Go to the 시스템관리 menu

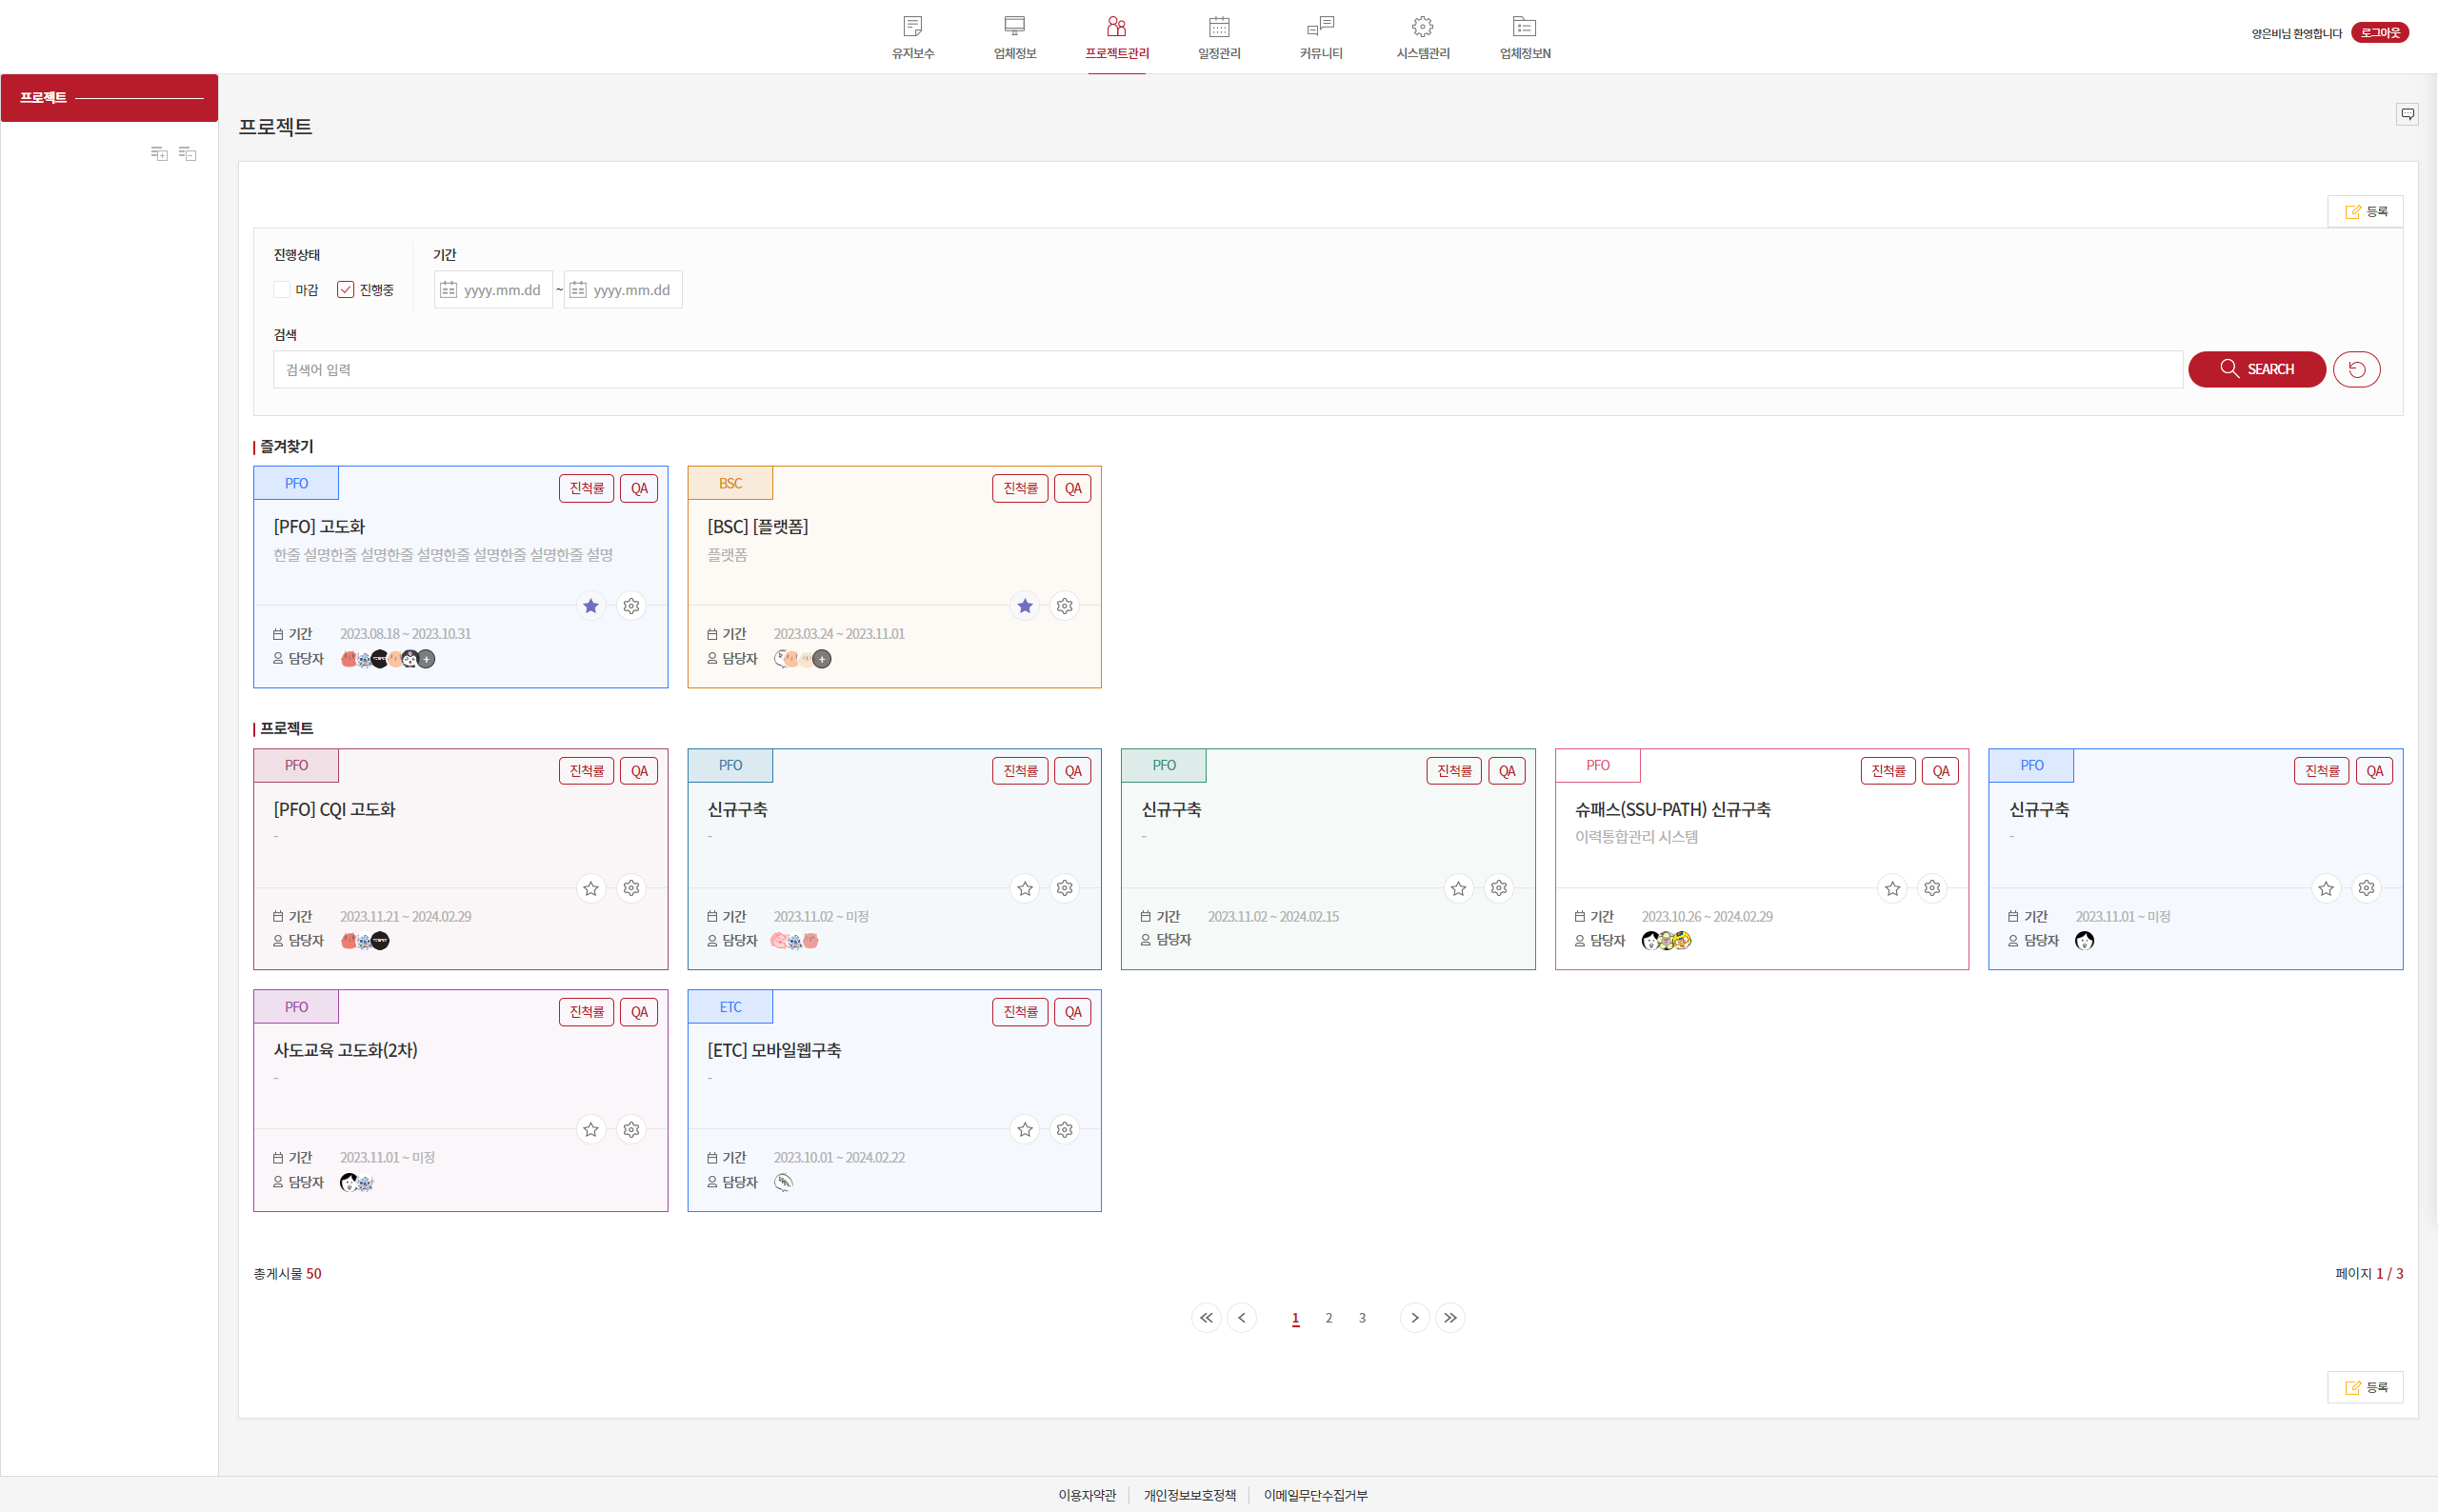pyautogui.click(x=1422, y=37)
